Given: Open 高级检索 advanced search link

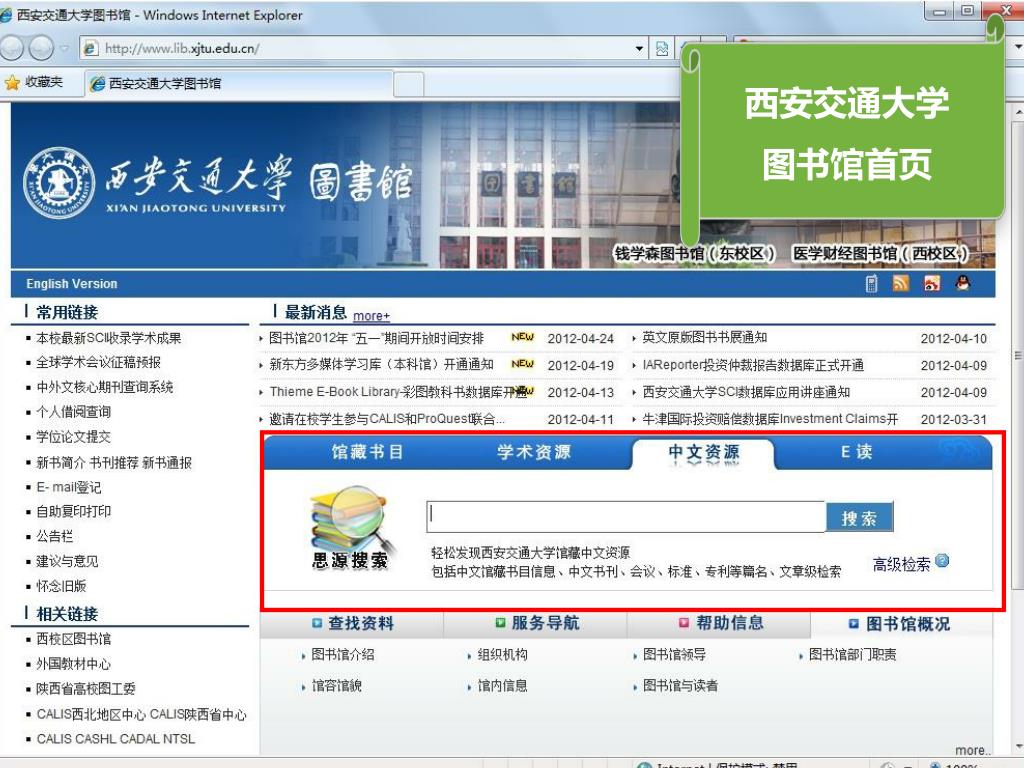Looking at the screenshot, I should tap(901, 564).
